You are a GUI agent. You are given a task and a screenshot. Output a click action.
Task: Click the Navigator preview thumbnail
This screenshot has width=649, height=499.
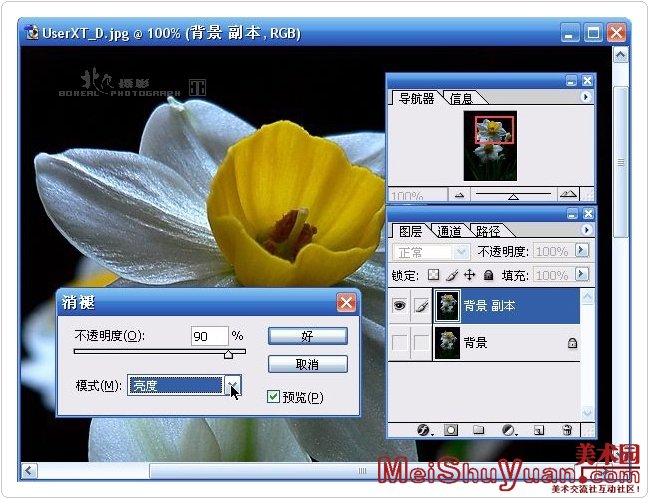point(490,146)
